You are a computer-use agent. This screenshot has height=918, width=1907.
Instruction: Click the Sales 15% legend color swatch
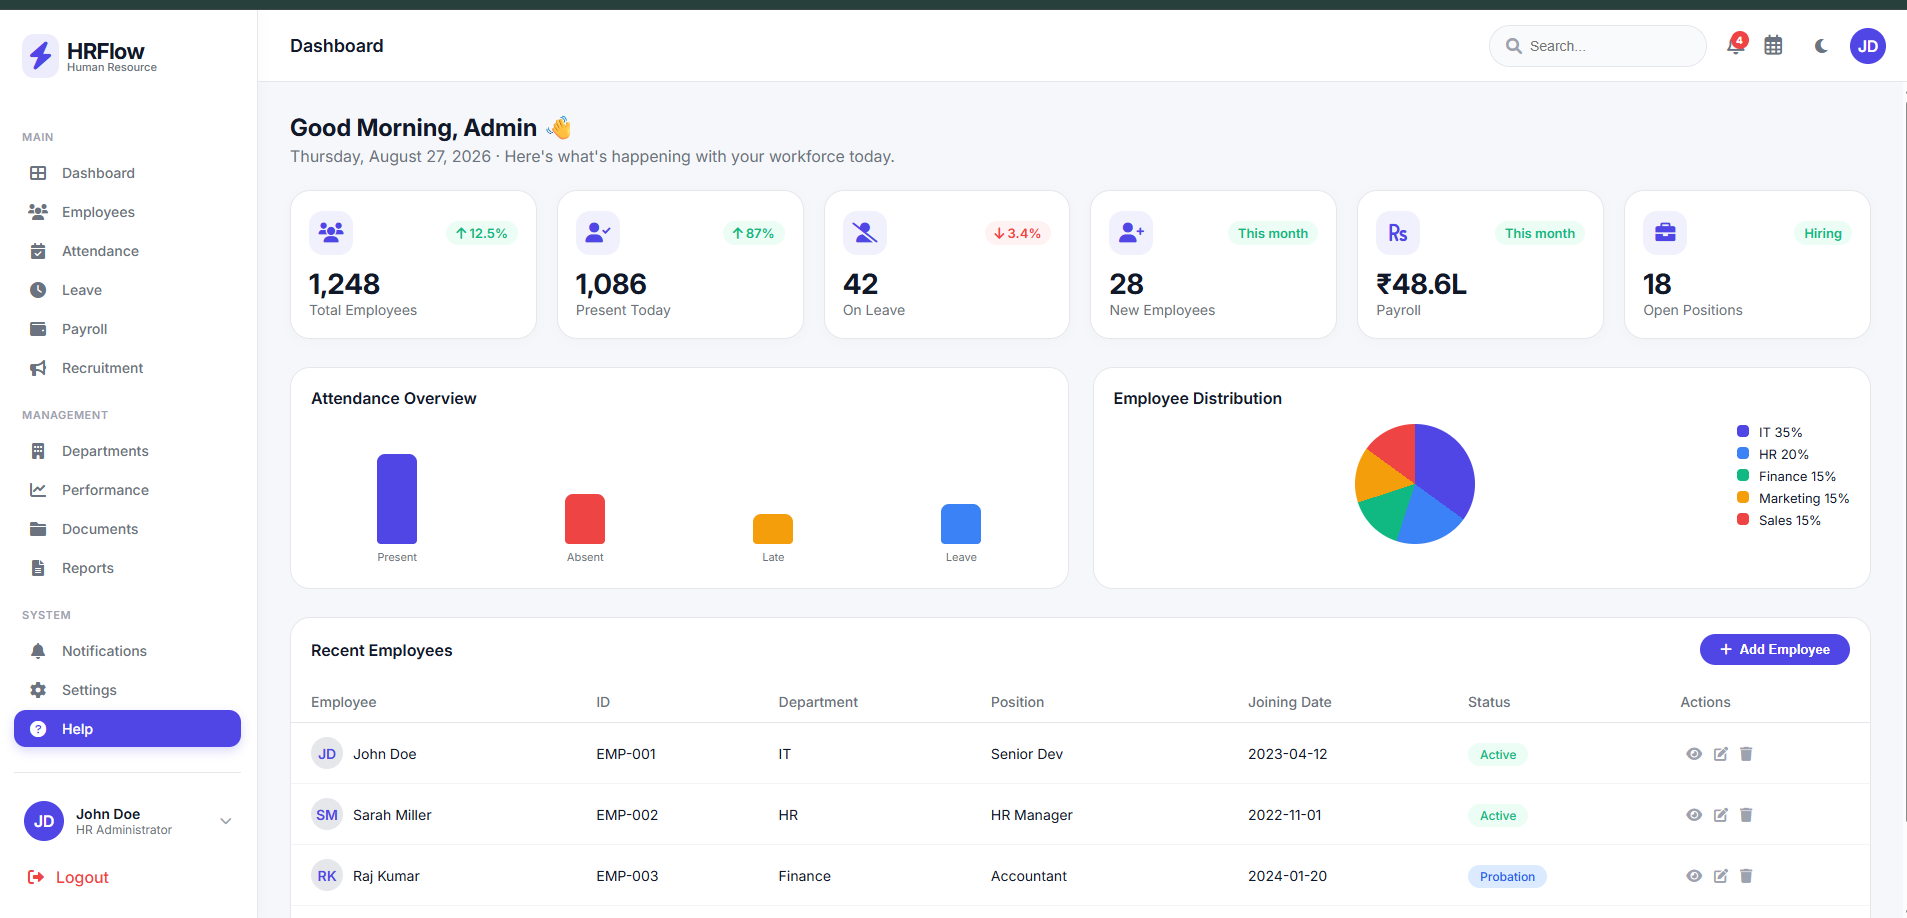[x=1743, y=519]
